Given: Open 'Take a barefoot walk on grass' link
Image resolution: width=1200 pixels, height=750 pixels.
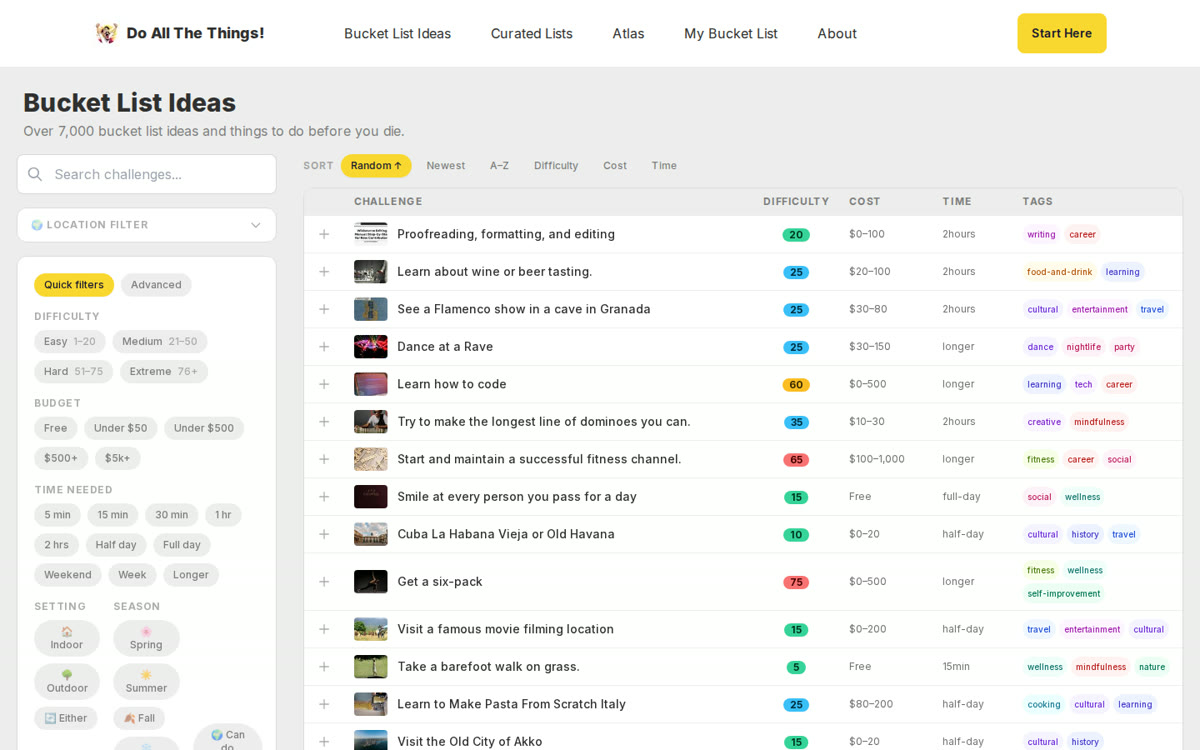Looking at the screenshot, I should coord(488,667).
